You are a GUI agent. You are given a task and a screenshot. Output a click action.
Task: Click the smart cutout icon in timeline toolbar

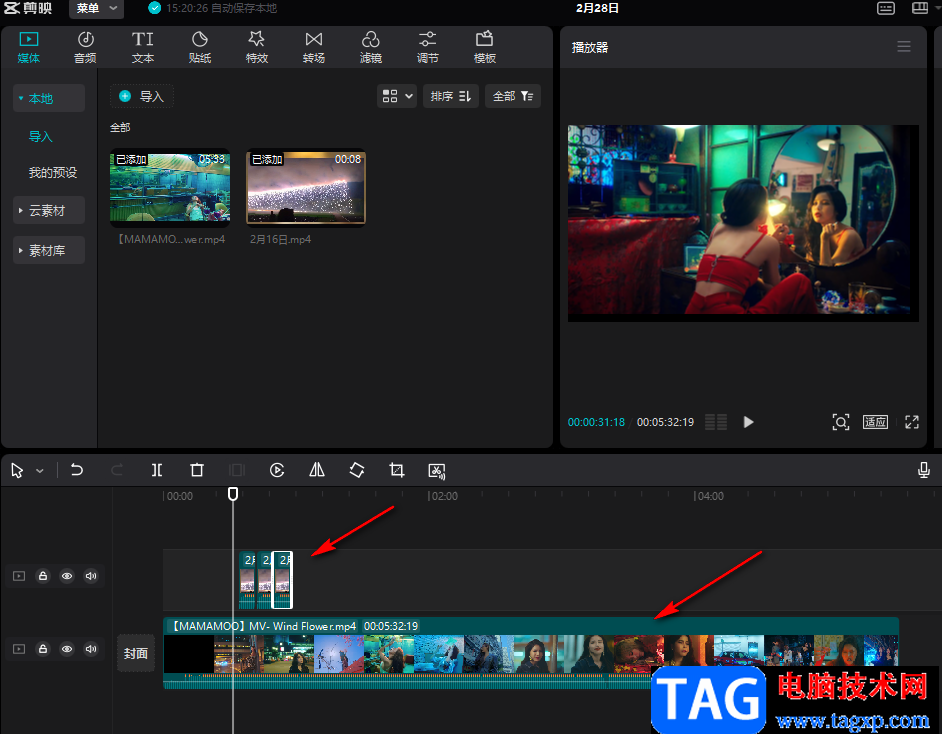[x=437, y=471]
